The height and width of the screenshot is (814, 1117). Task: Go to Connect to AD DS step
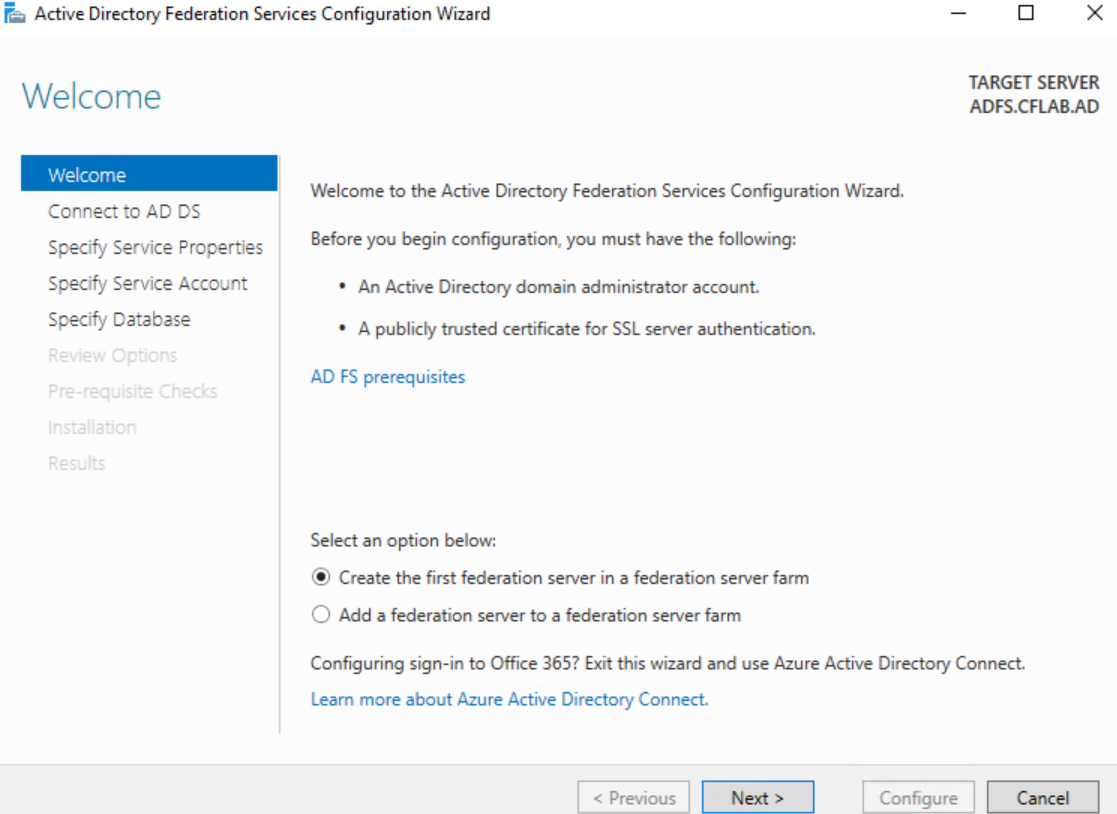pos(124,212)
